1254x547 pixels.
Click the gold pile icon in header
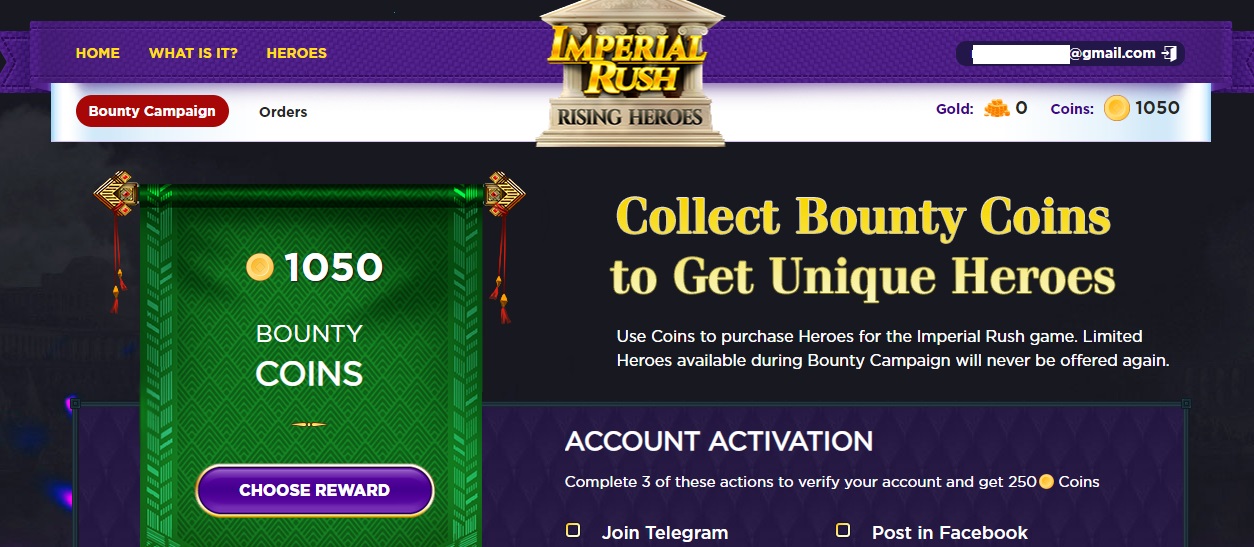click(x=997, y=109)
